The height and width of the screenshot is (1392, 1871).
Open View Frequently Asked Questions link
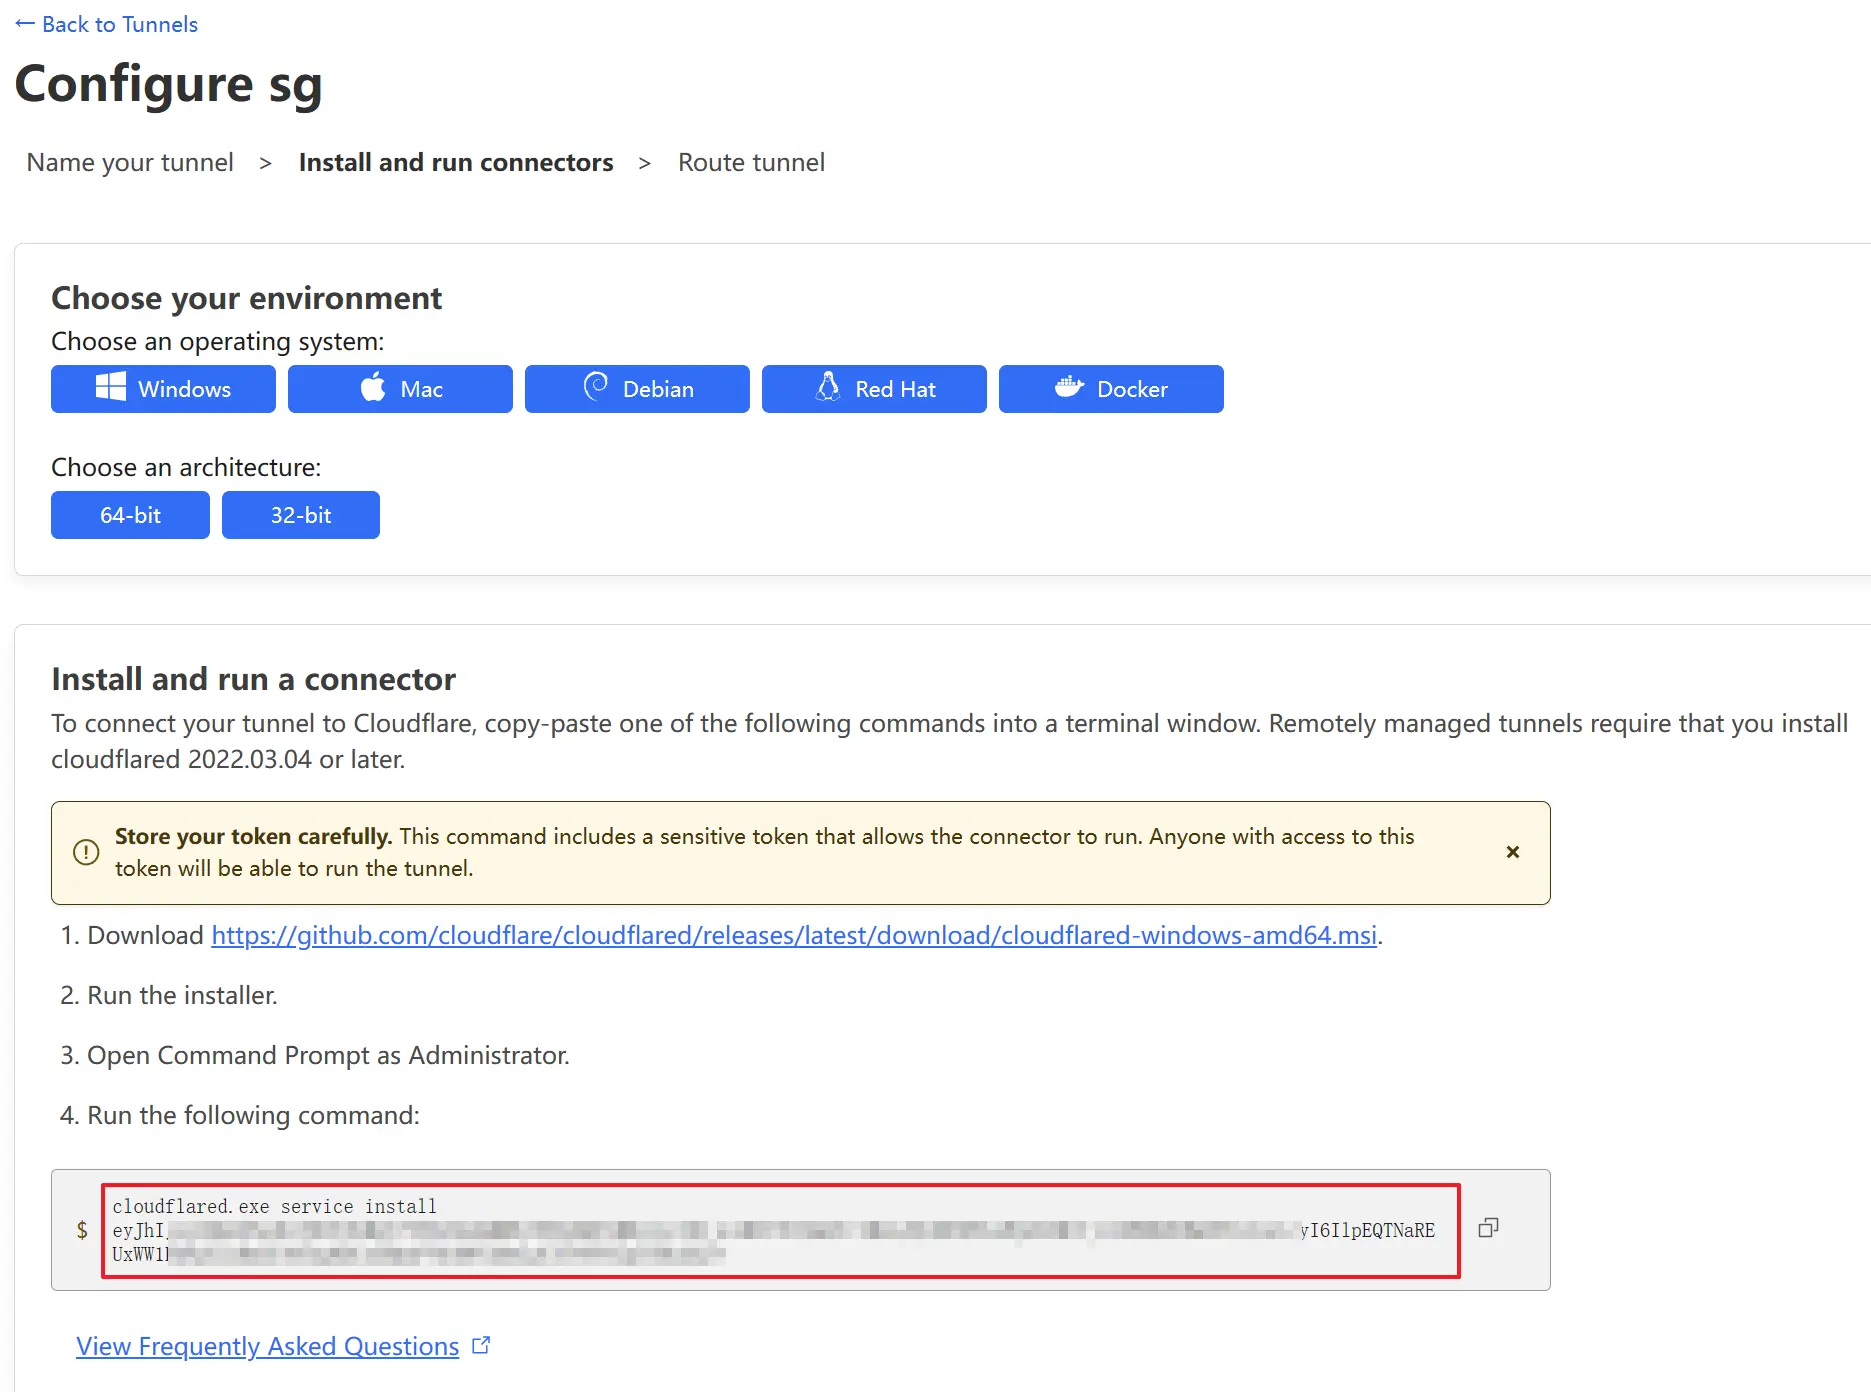tap(267, 1346)
